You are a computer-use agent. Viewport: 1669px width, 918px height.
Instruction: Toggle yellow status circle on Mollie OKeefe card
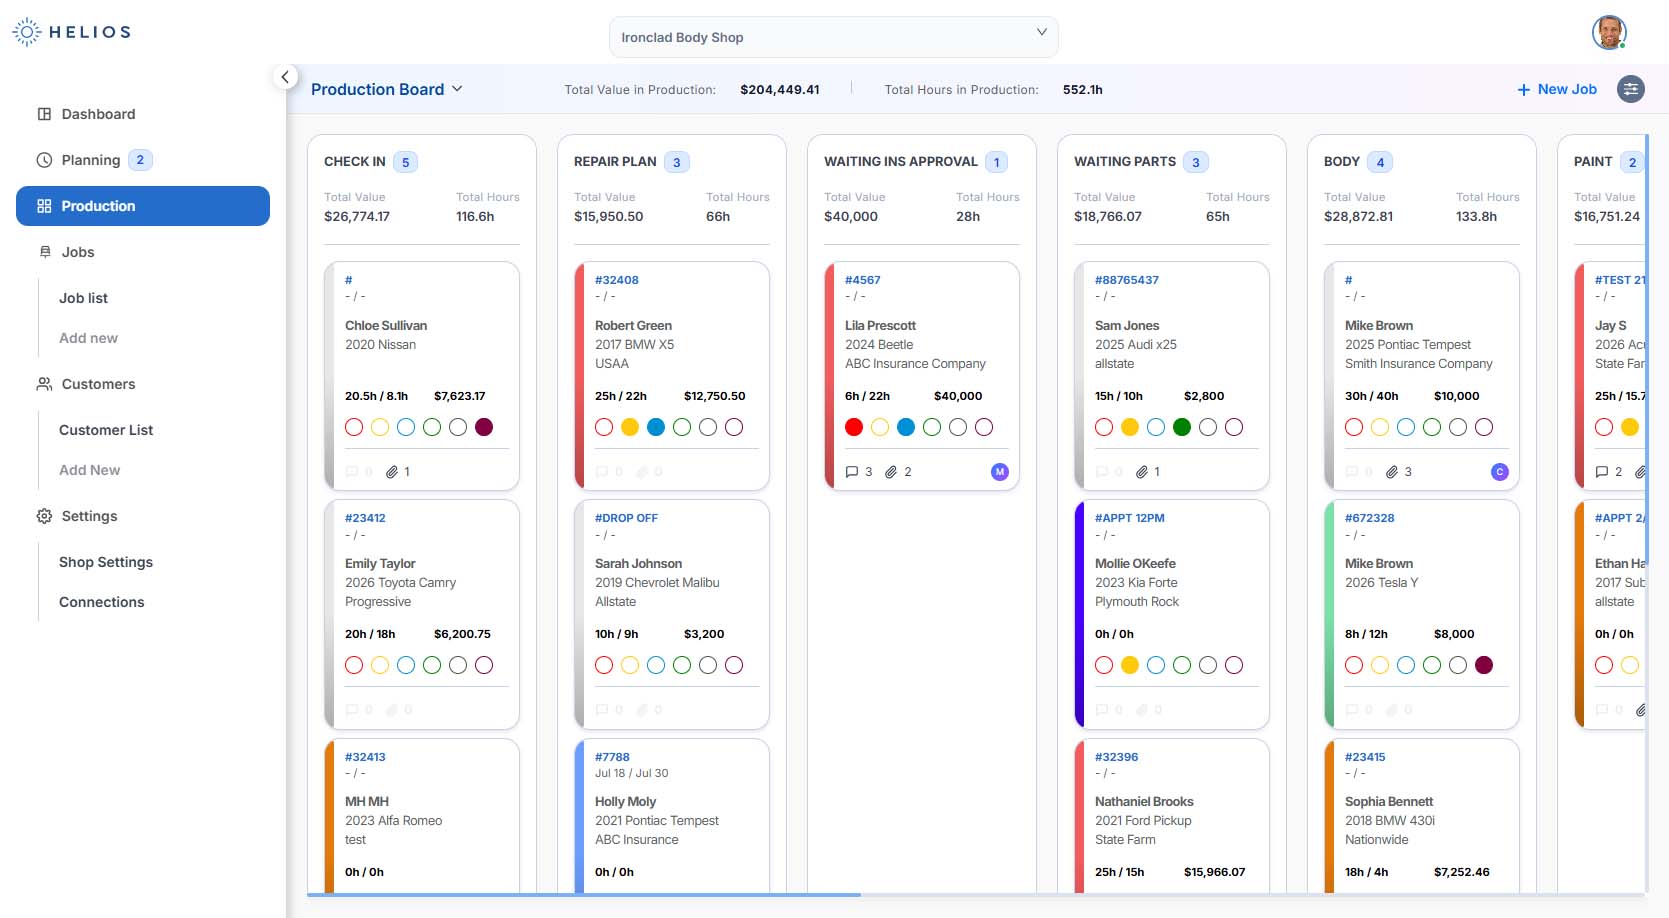click(x=1130, y=665)
